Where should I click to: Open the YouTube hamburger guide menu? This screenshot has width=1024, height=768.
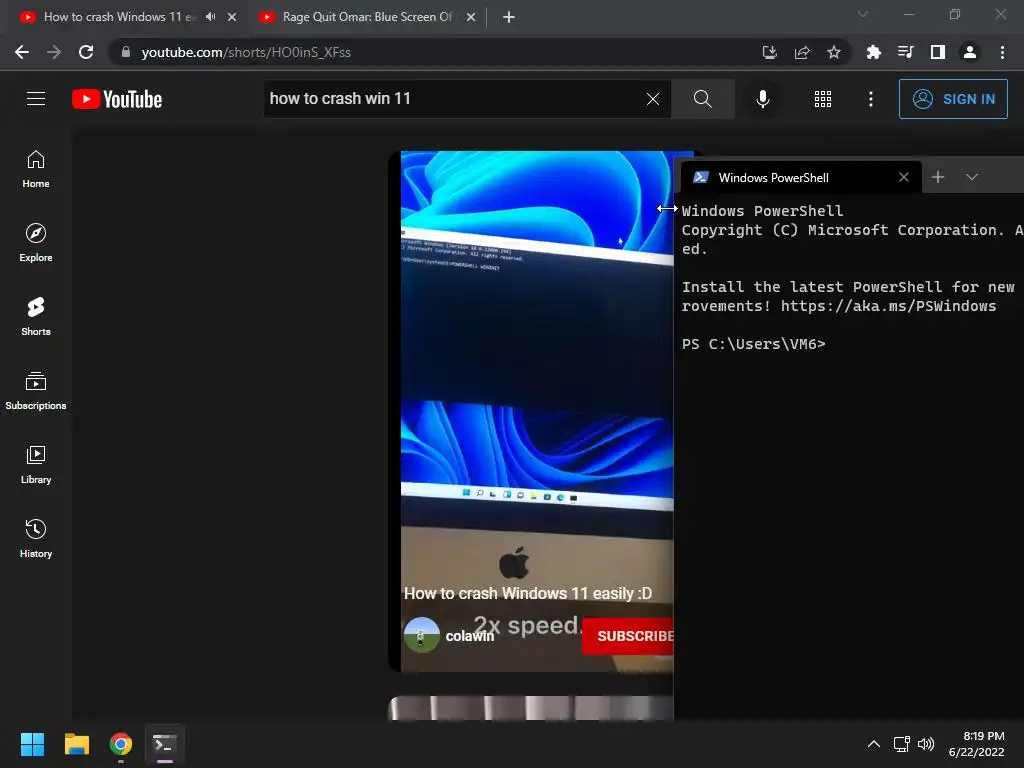[36, 99]
